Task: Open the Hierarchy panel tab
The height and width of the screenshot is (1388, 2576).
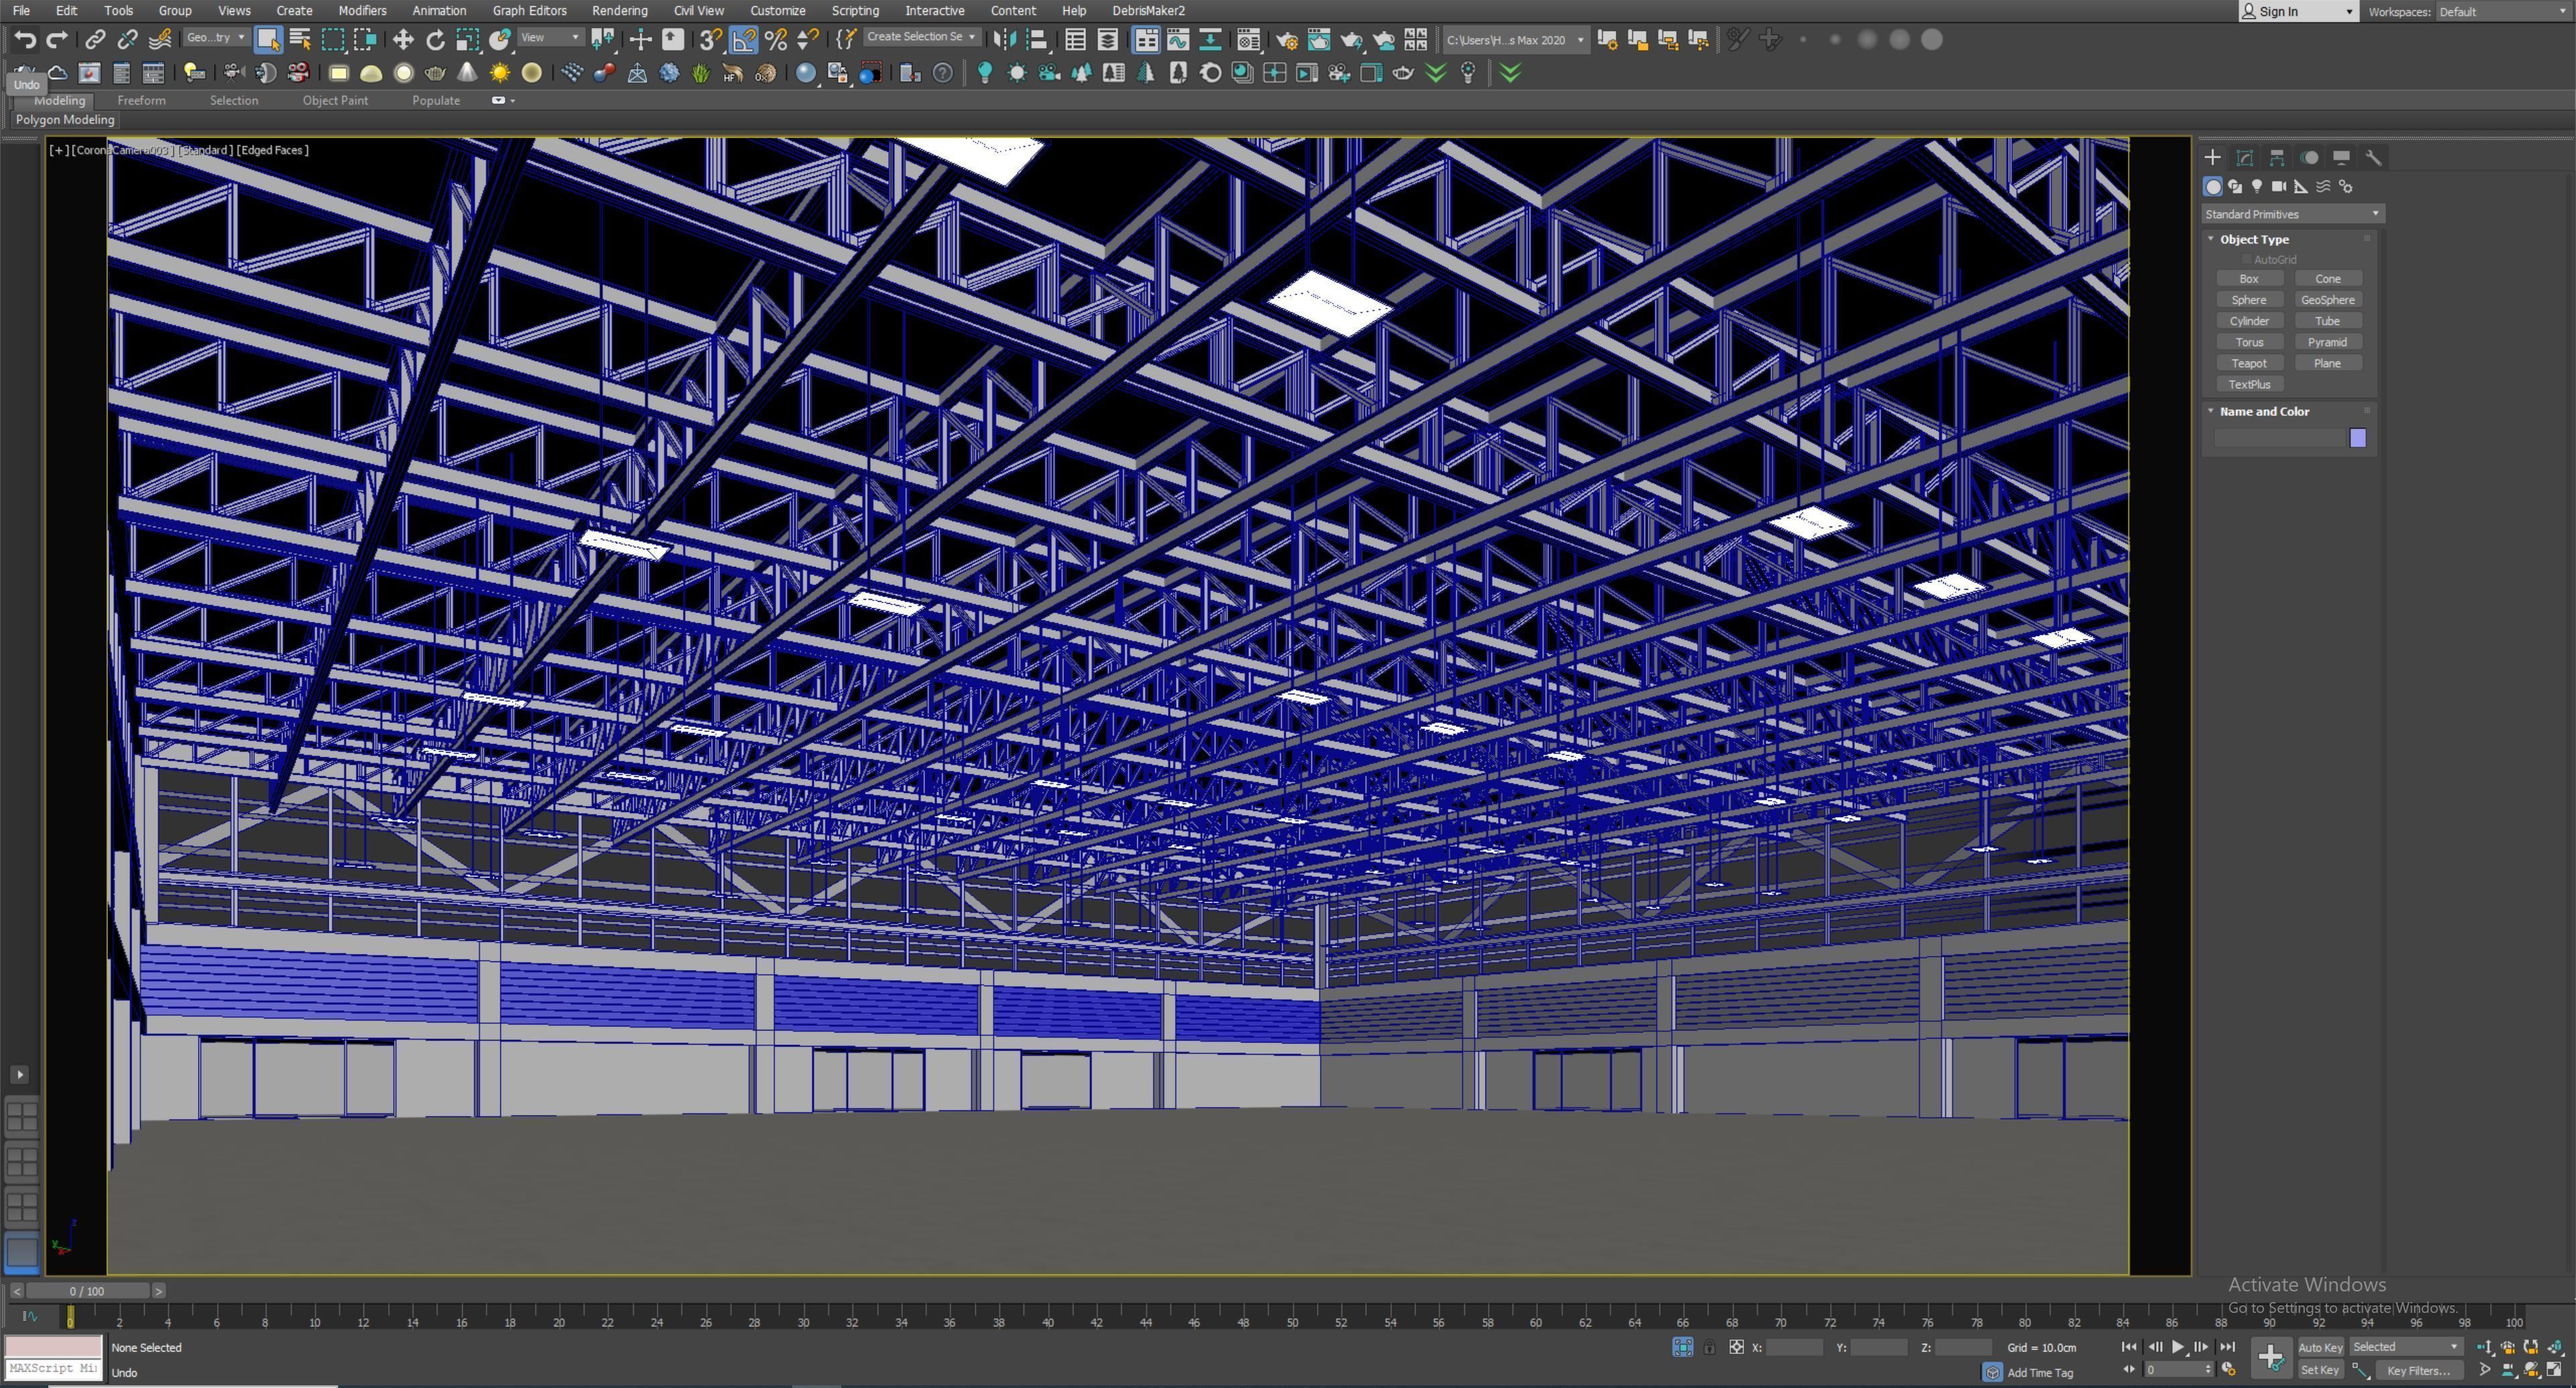Action: click(2277, 158)
